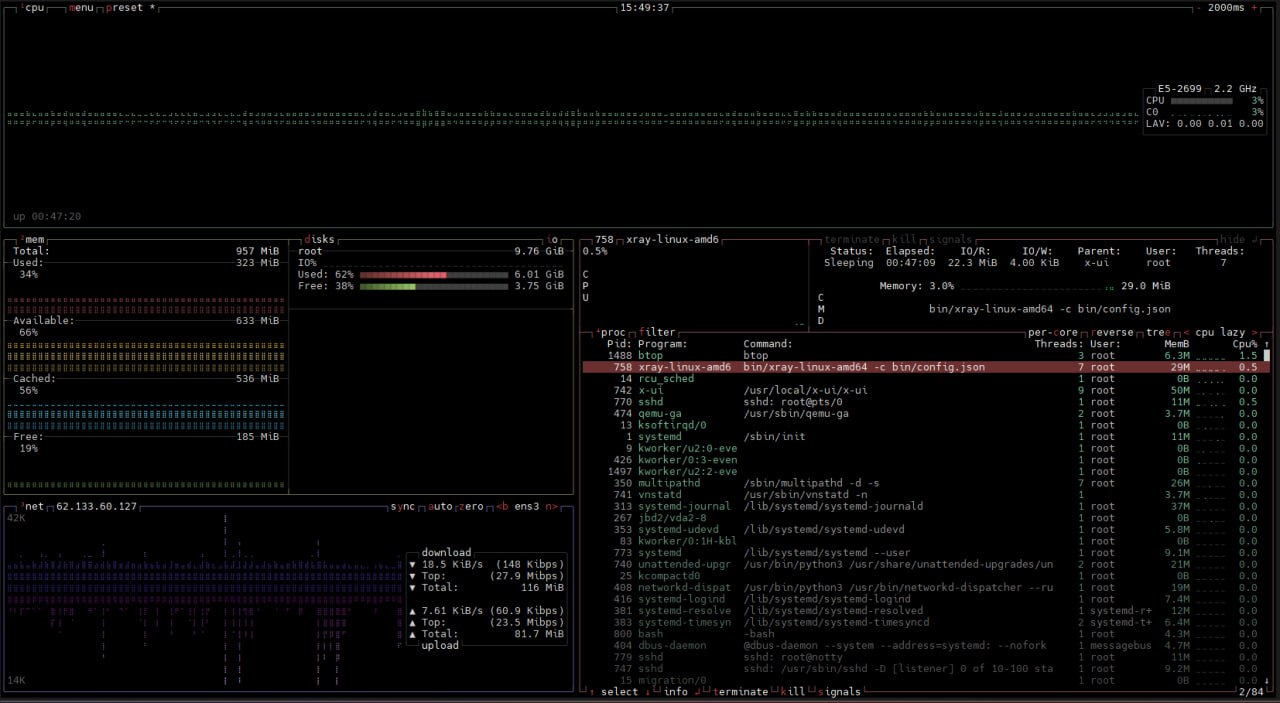The image size is (1280, 703).
Task: Open the process filter field
Action: [x=657, y=332]
